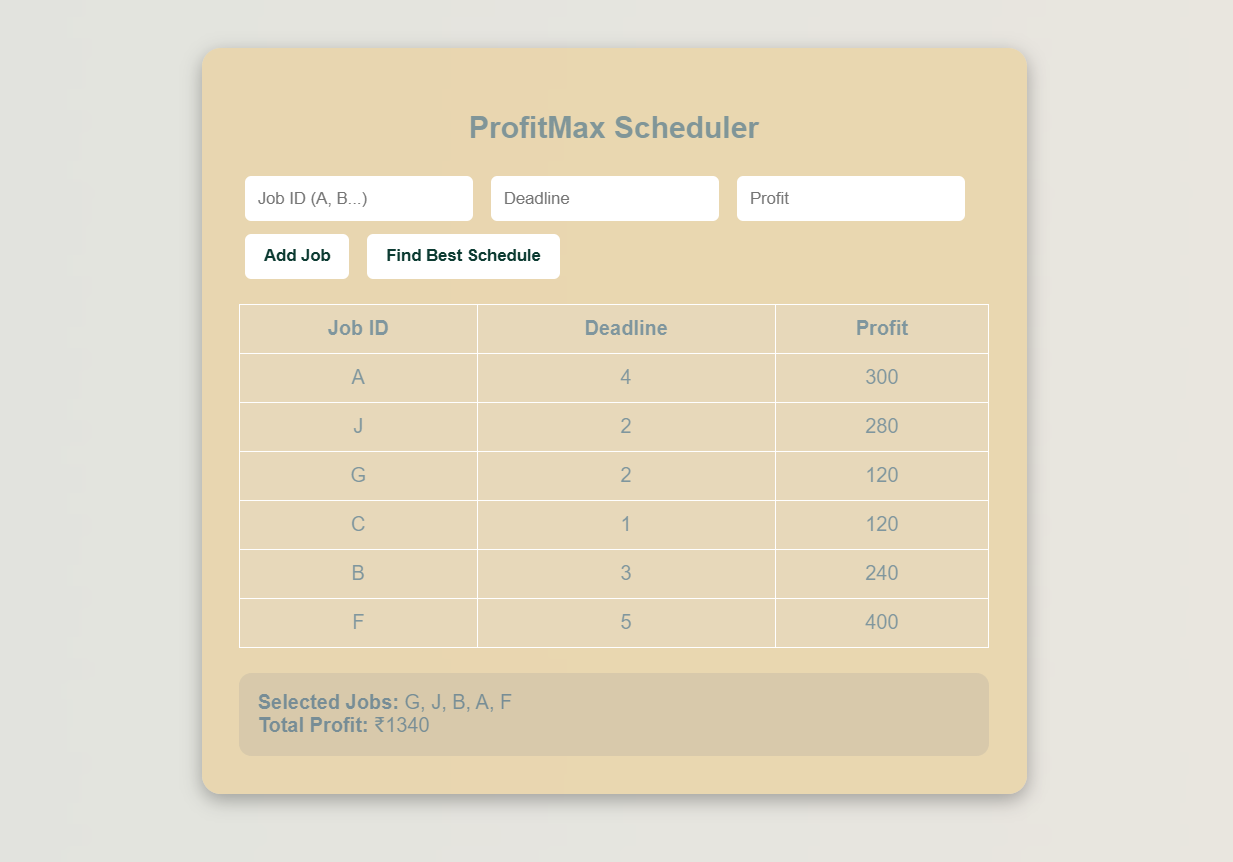Click the Job ID input field
The image size is (1233, 862).
[x=358, y=198]
